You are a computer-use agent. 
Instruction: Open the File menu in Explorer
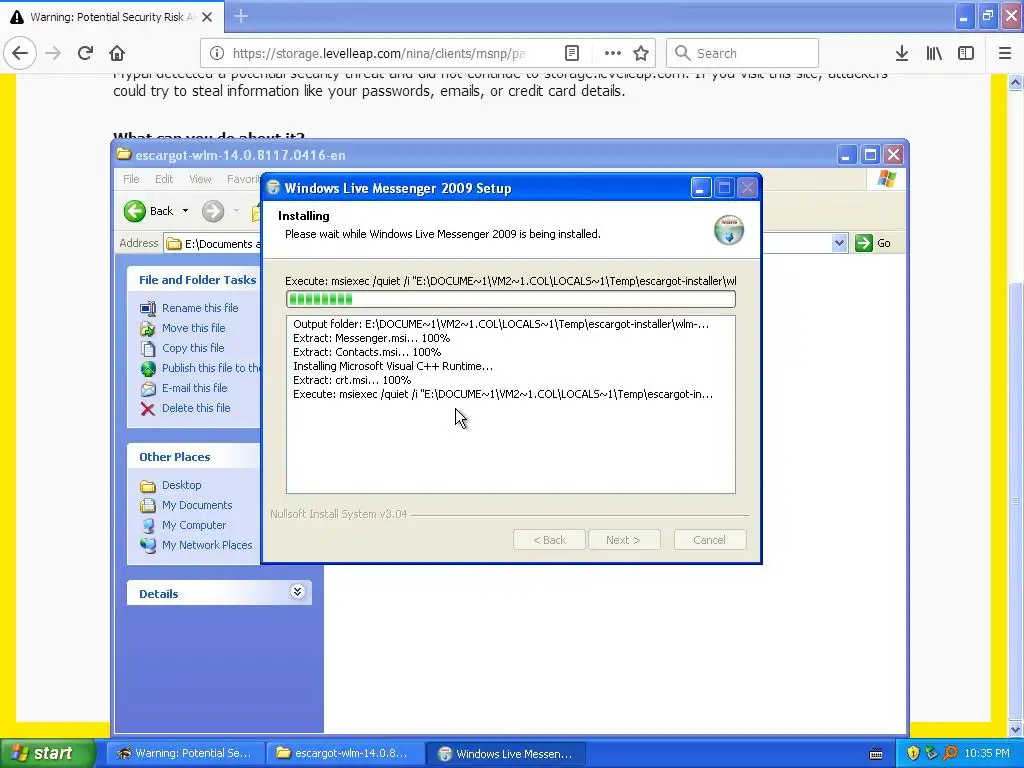click(131, 179)
